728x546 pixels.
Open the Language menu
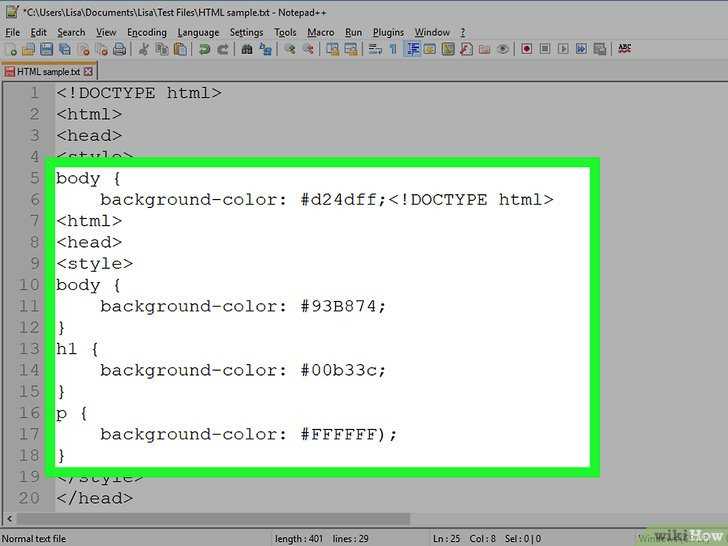(x=198, y=32)
